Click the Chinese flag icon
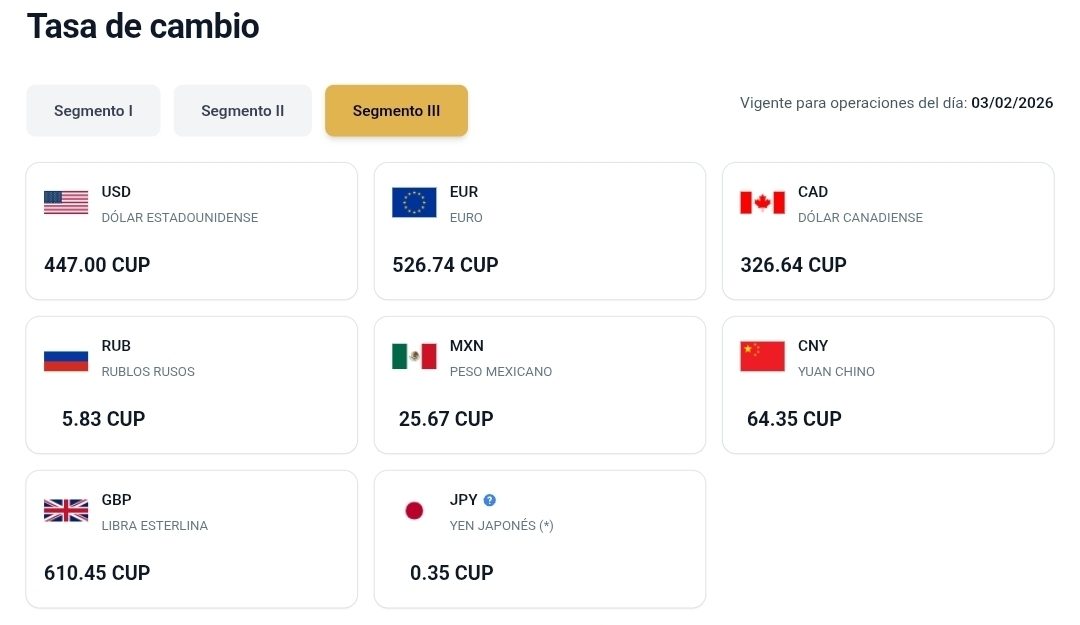1080x625 pixels. point(762,357)
